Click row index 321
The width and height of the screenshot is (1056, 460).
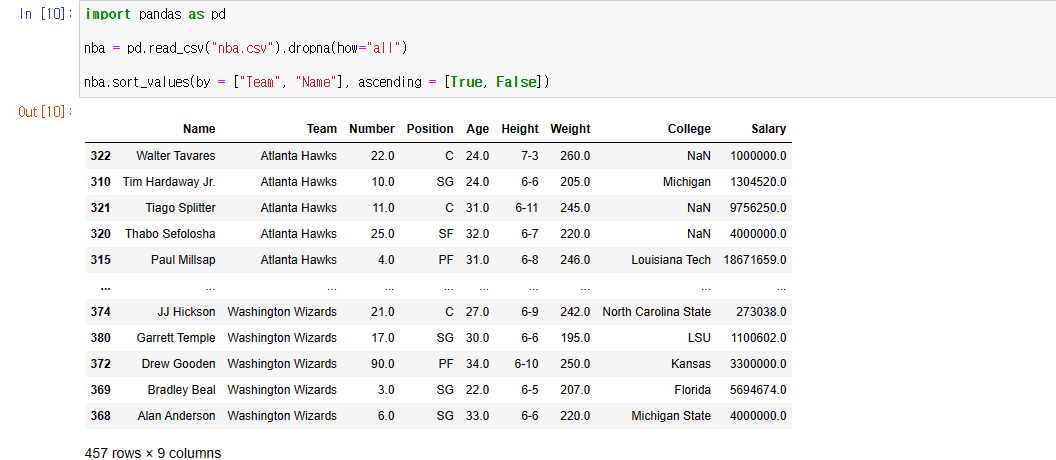[x=100, y=207]
